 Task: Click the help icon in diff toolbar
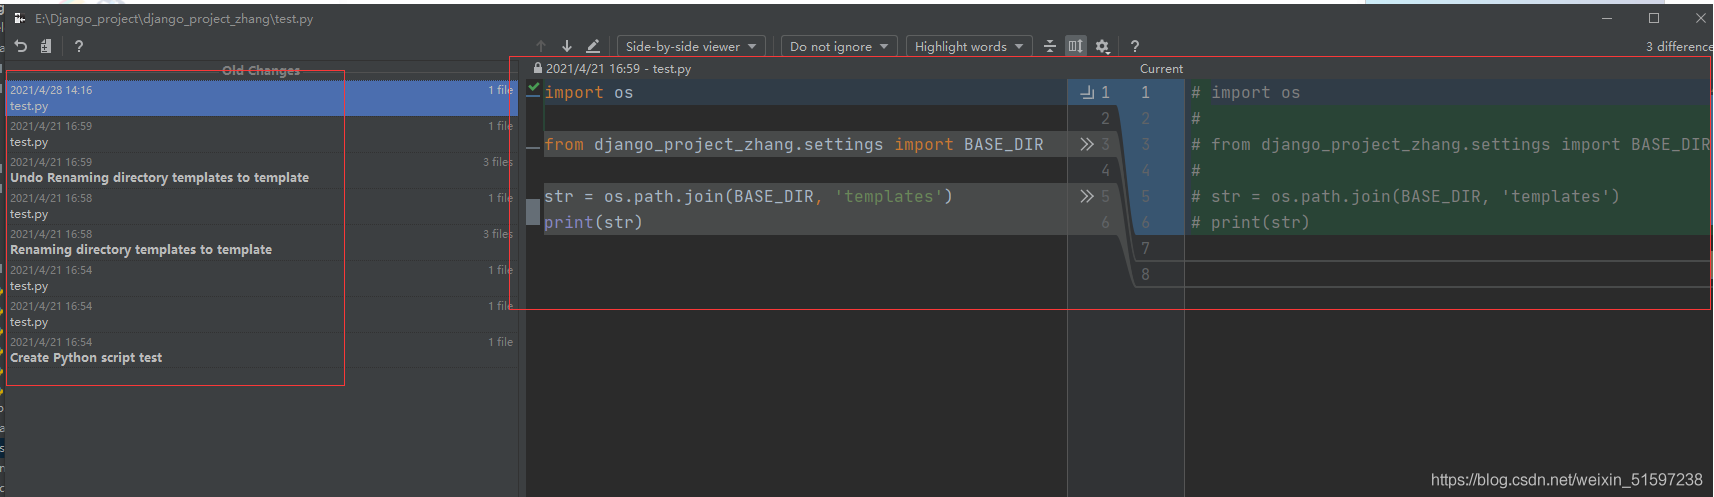pos(1134,46)
